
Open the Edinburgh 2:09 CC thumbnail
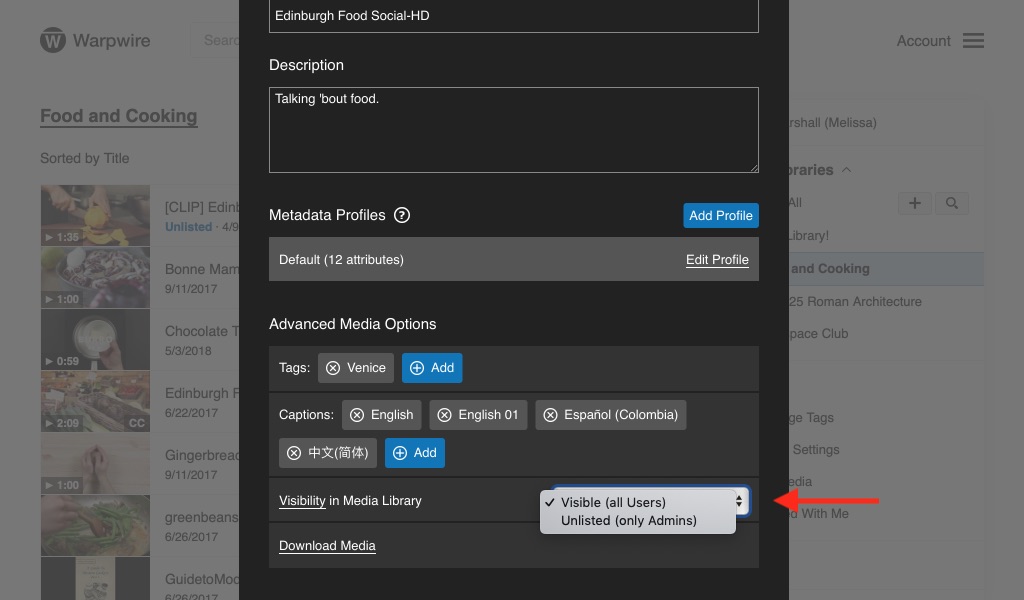click(x=95, y=401)
